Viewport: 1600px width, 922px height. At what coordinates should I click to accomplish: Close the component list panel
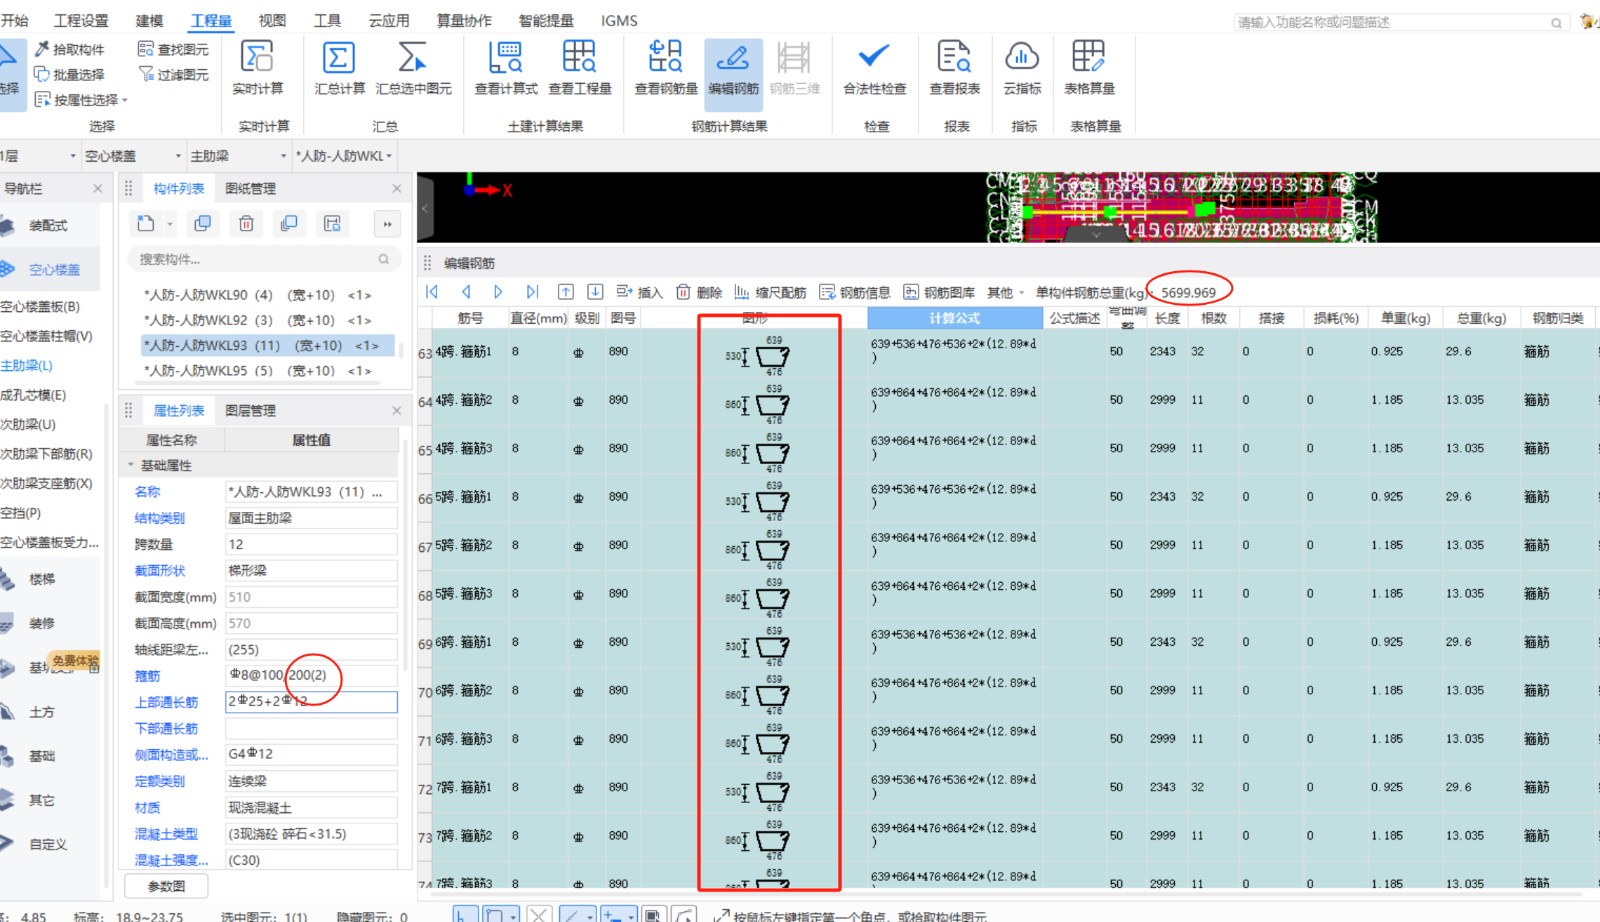pyautogui.click(x=396, y=188)
